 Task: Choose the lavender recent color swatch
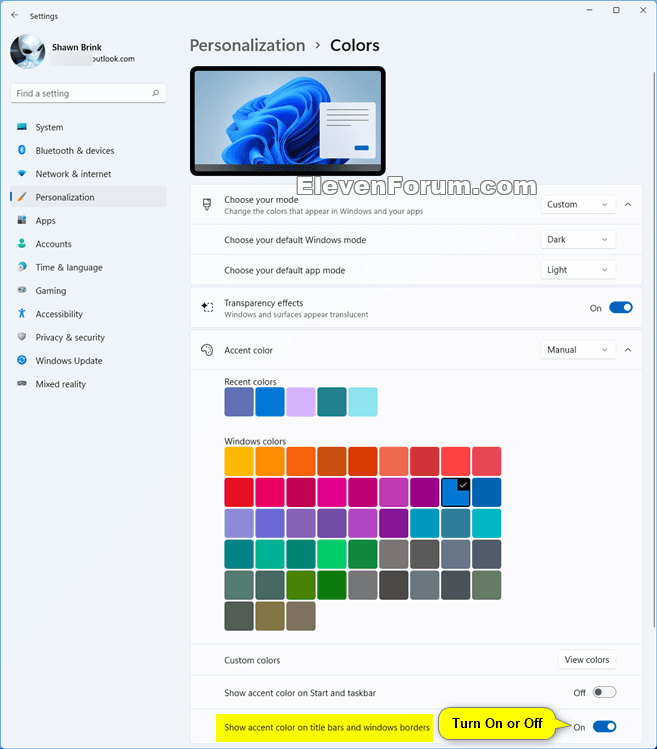tap(301, 402)
